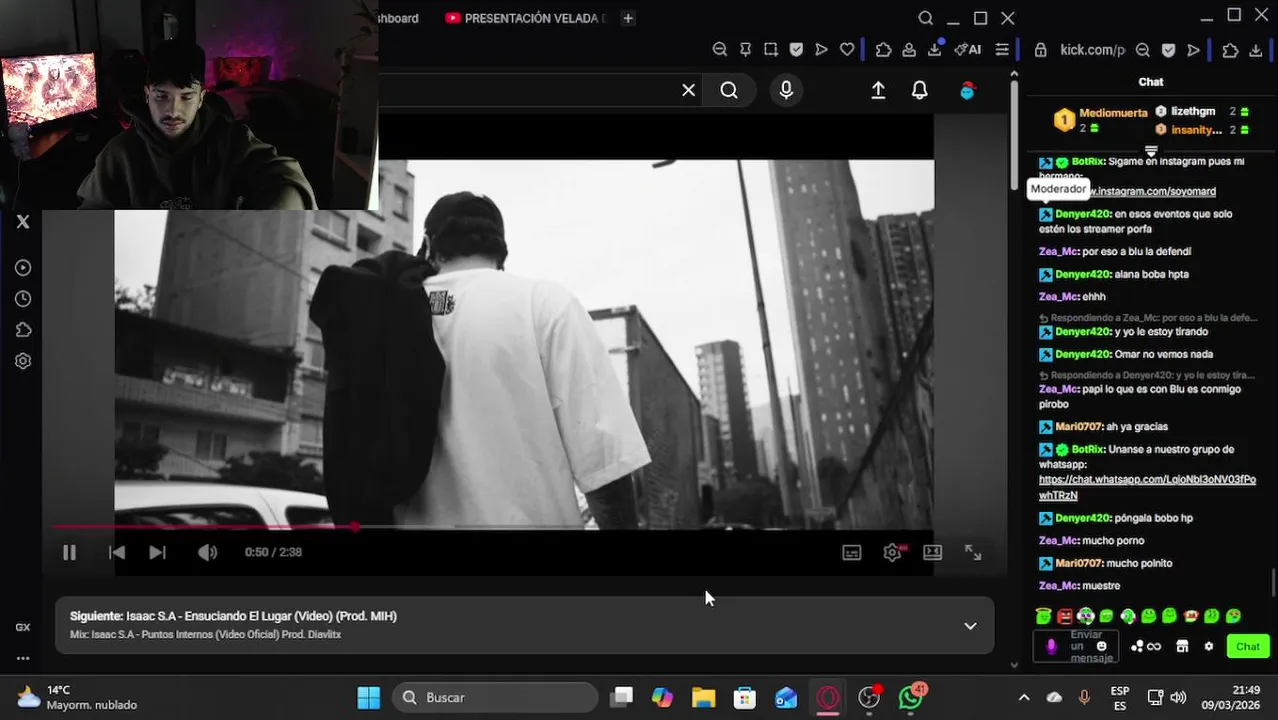
Task: Open send/flow arrow in main toolbar
Action: (x=821, y=50)
